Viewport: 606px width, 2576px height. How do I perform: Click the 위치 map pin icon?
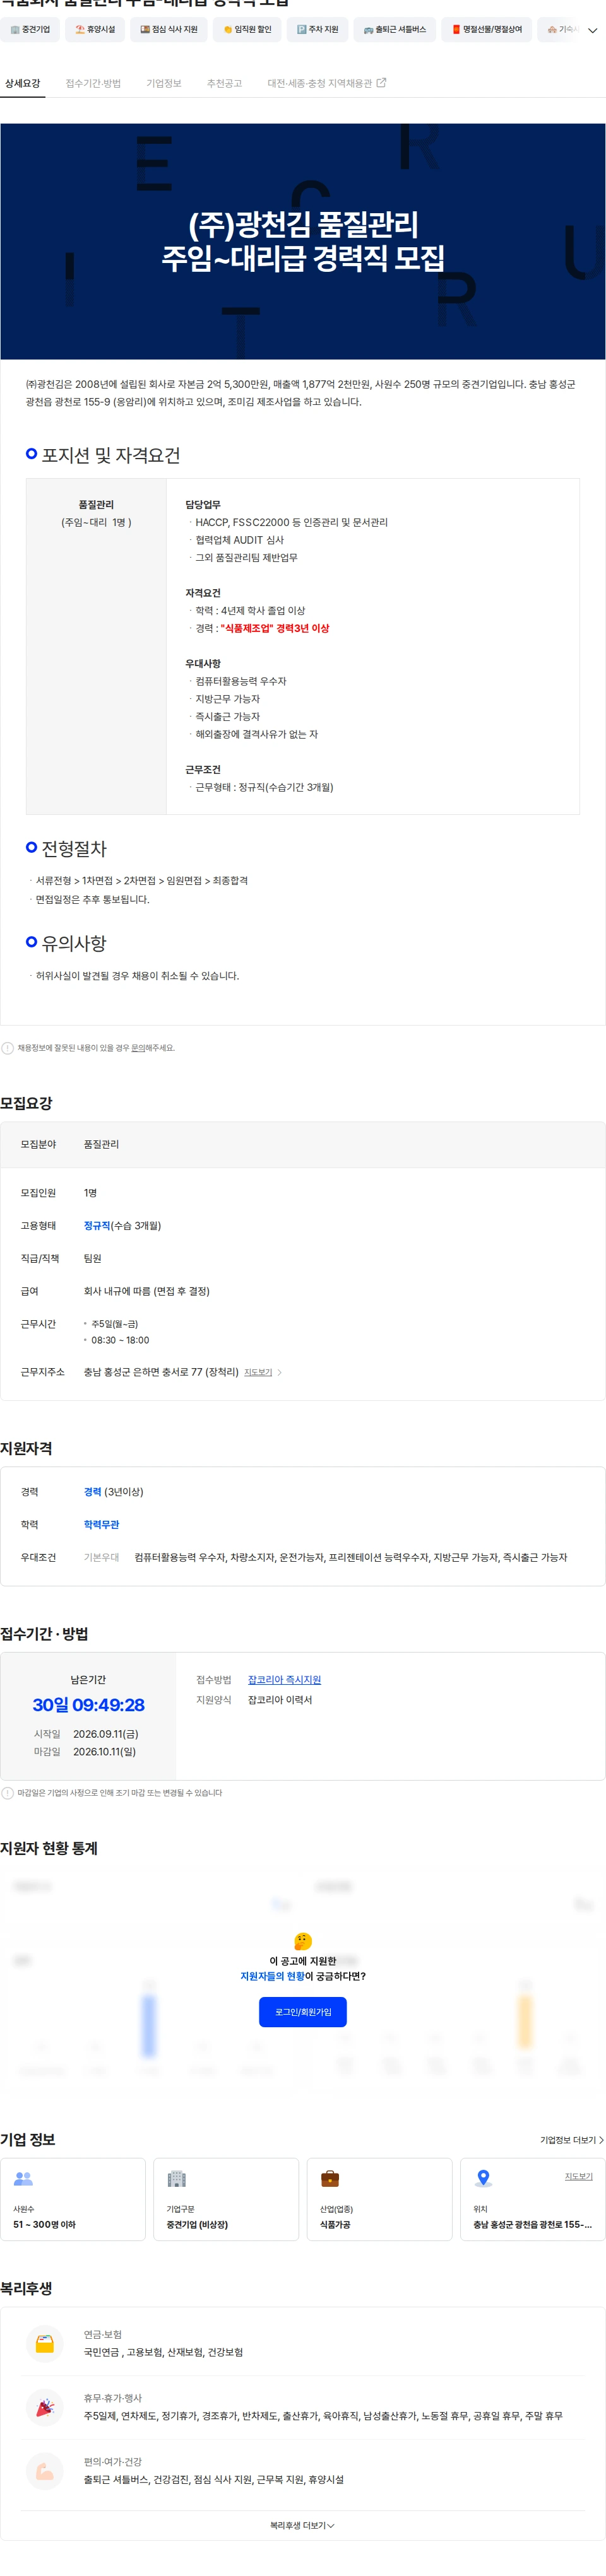483,2178
